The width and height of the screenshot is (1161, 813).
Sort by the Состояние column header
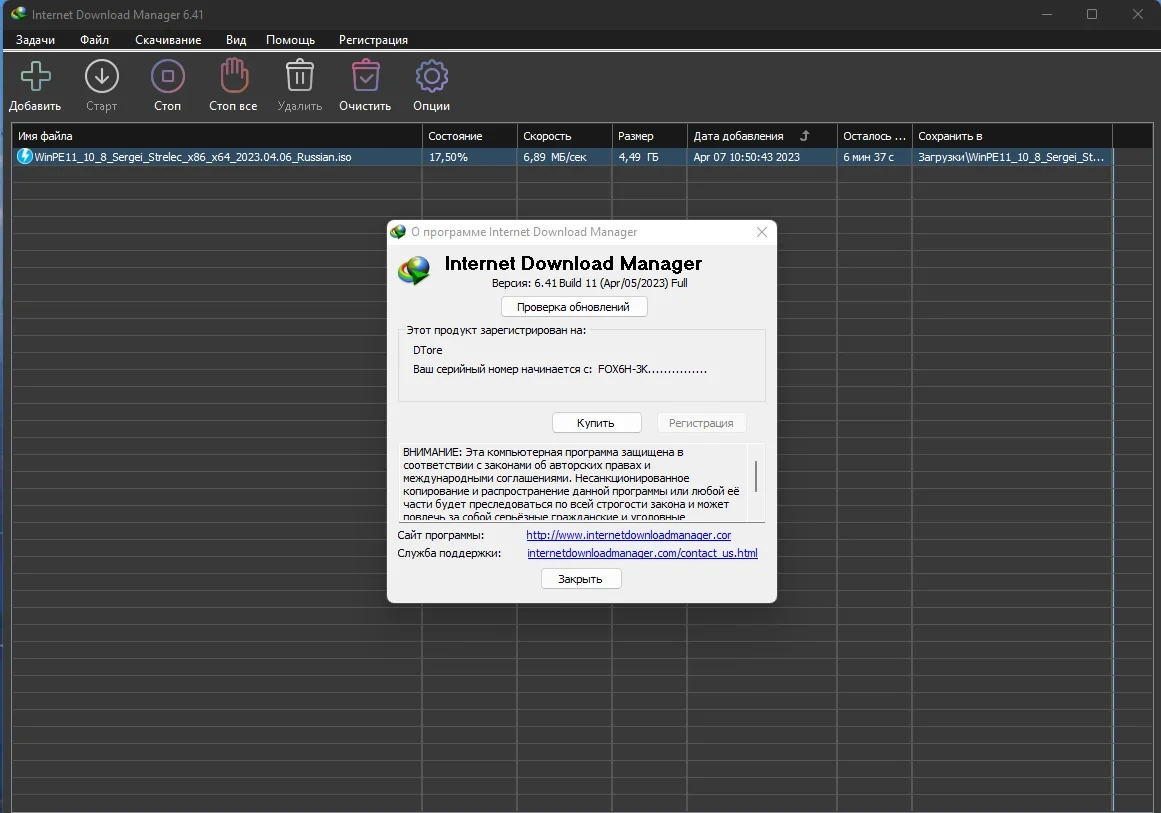pyautogui.click(x=469, y=136)
